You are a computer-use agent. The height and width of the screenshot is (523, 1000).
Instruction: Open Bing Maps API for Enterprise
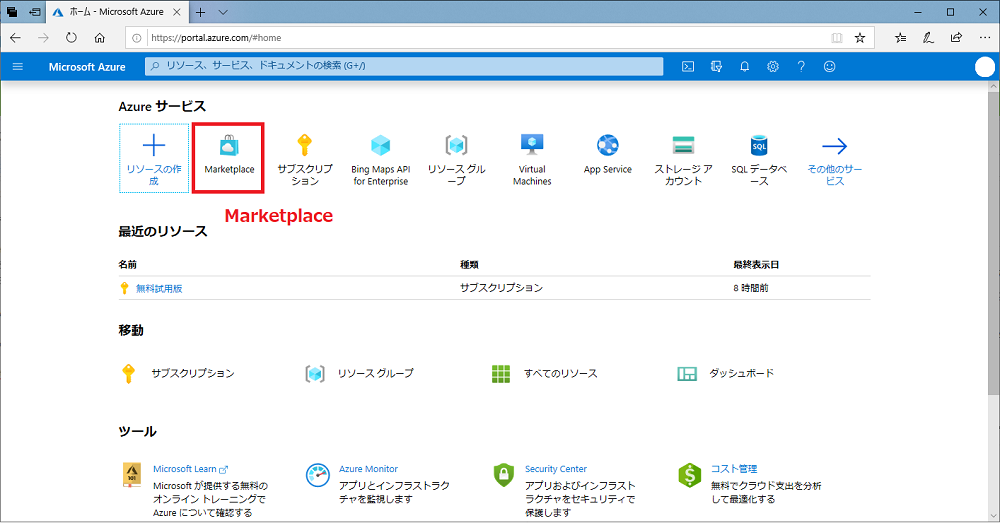(381, 158)
